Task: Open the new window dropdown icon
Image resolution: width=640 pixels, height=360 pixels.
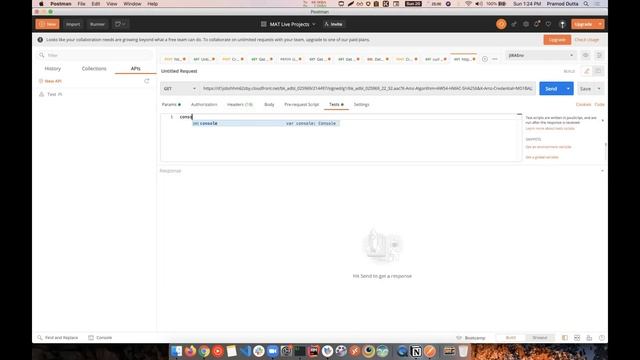Action: (120, 24)
